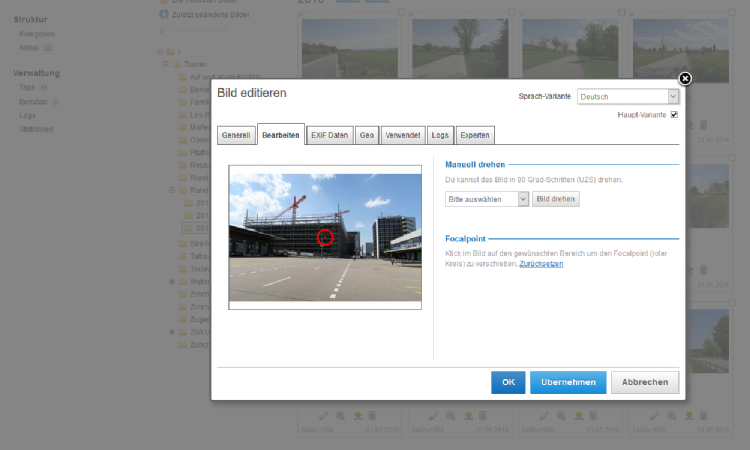Click the green download icon below the bottom-right thumbnail
This screenshot has width=750, height=450.
click(688, 416)
